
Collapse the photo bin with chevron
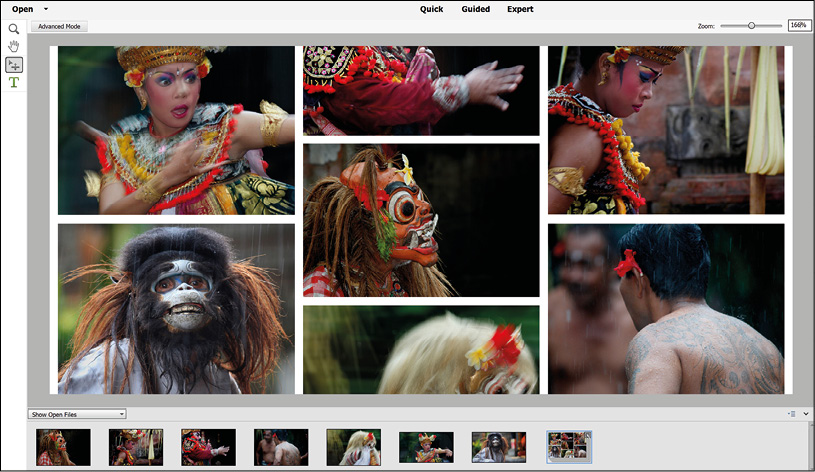pyautogui.click(x=806, y=414)
